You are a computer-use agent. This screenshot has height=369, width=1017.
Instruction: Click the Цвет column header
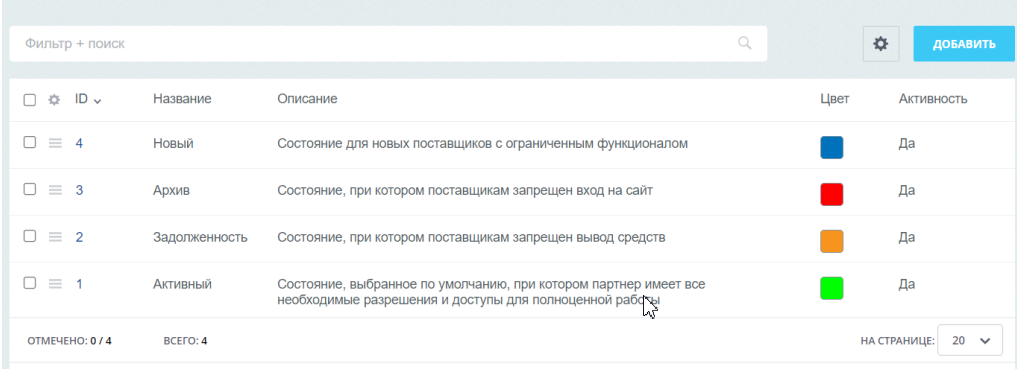835,99
